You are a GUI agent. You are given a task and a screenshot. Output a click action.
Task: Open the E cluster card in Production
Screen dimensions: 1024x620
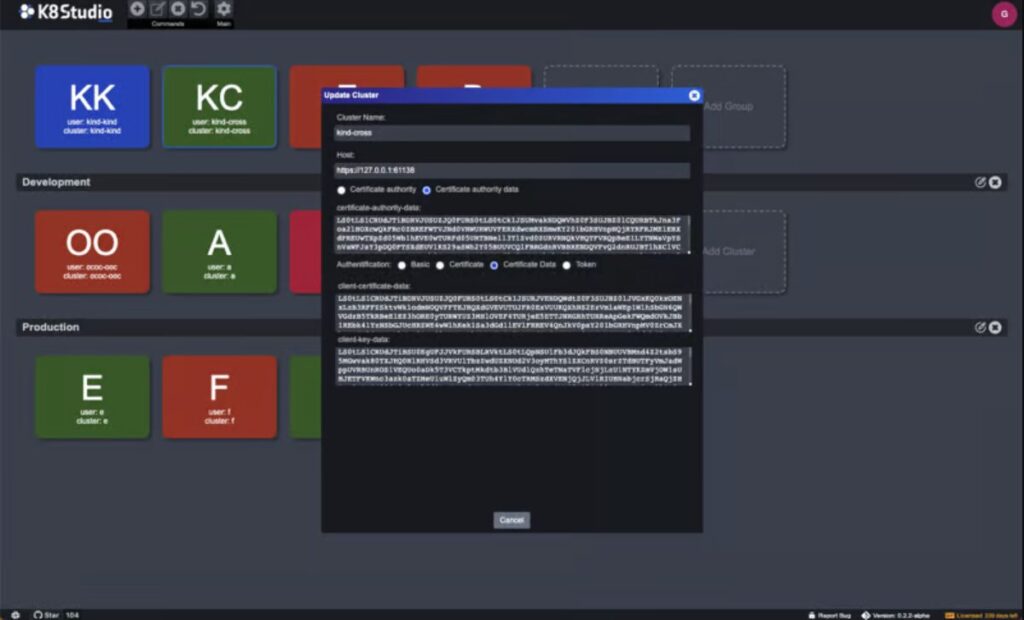click(92, 397)
